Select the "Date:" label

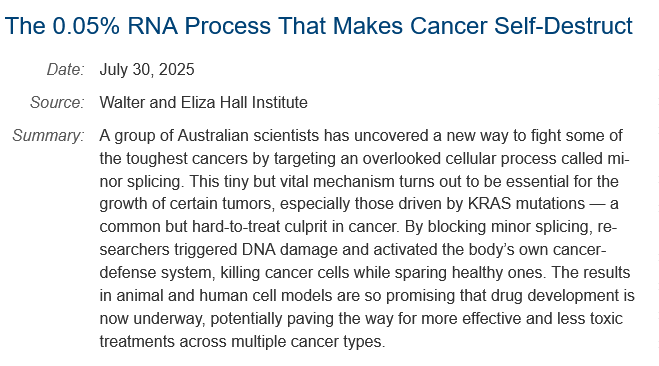pyautogui.click(x=66, y=69)
